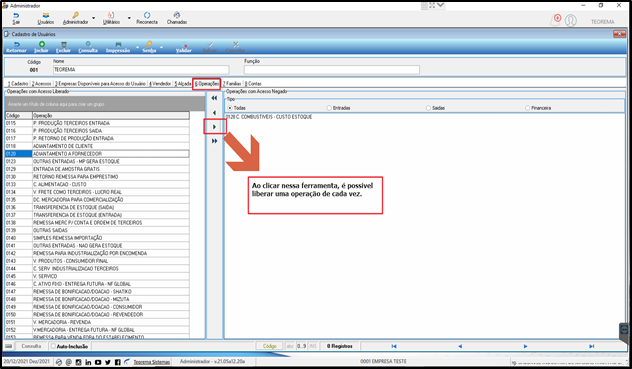The width and height of the screenshot is (632, 369).
Task: Open the Usuários toolbar icon
Action: tap(46, 15)
